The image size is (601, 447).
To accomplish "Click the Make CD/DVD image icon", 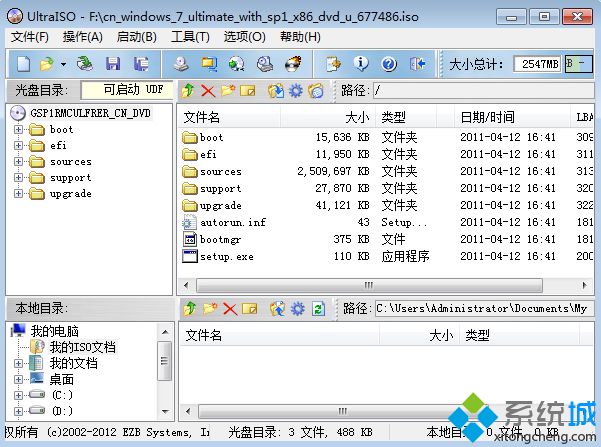I will [181, 64].
